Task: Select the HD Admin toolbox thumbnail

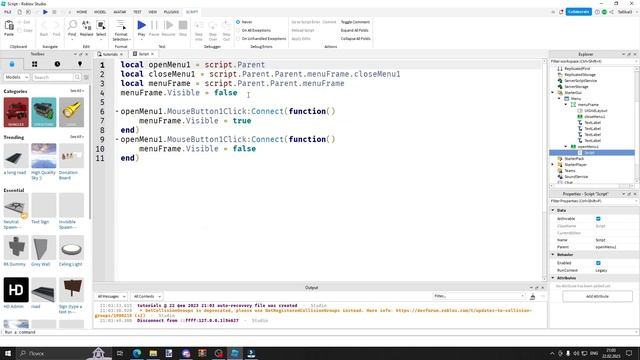Action: (16, 290)
